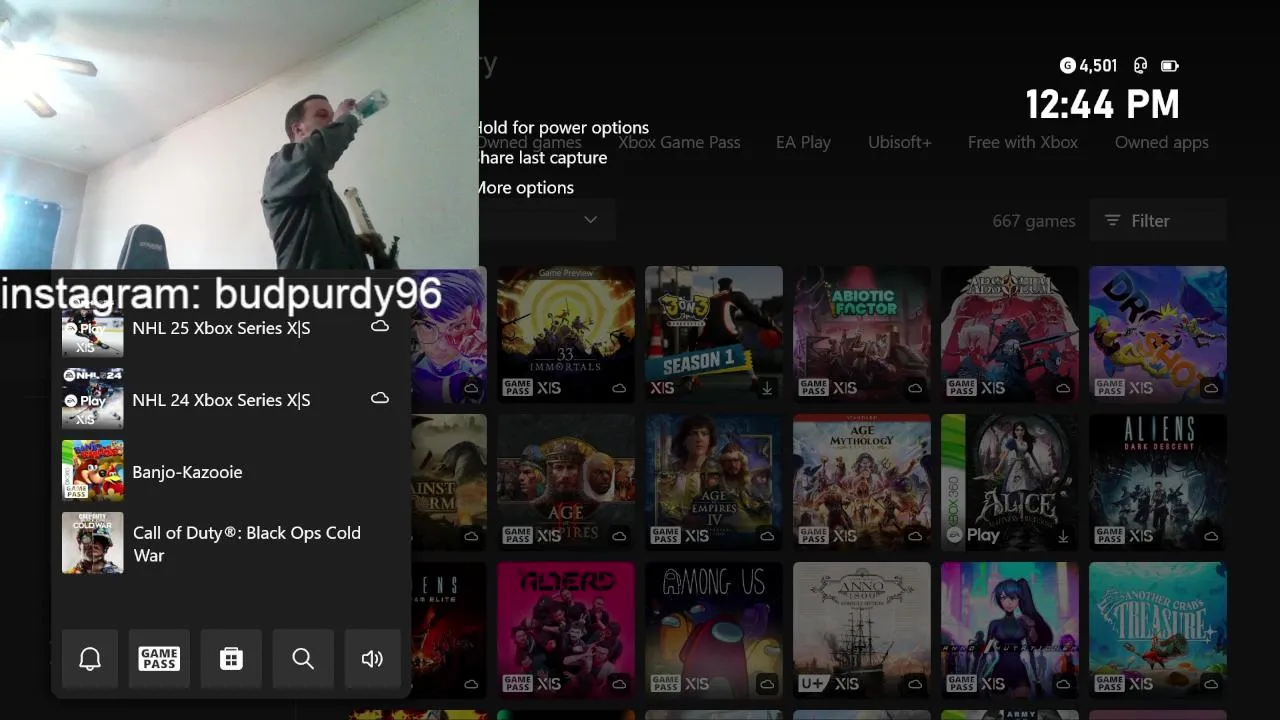Click the headset status icon
The image size is (1280, 720).
point(1140,66)
